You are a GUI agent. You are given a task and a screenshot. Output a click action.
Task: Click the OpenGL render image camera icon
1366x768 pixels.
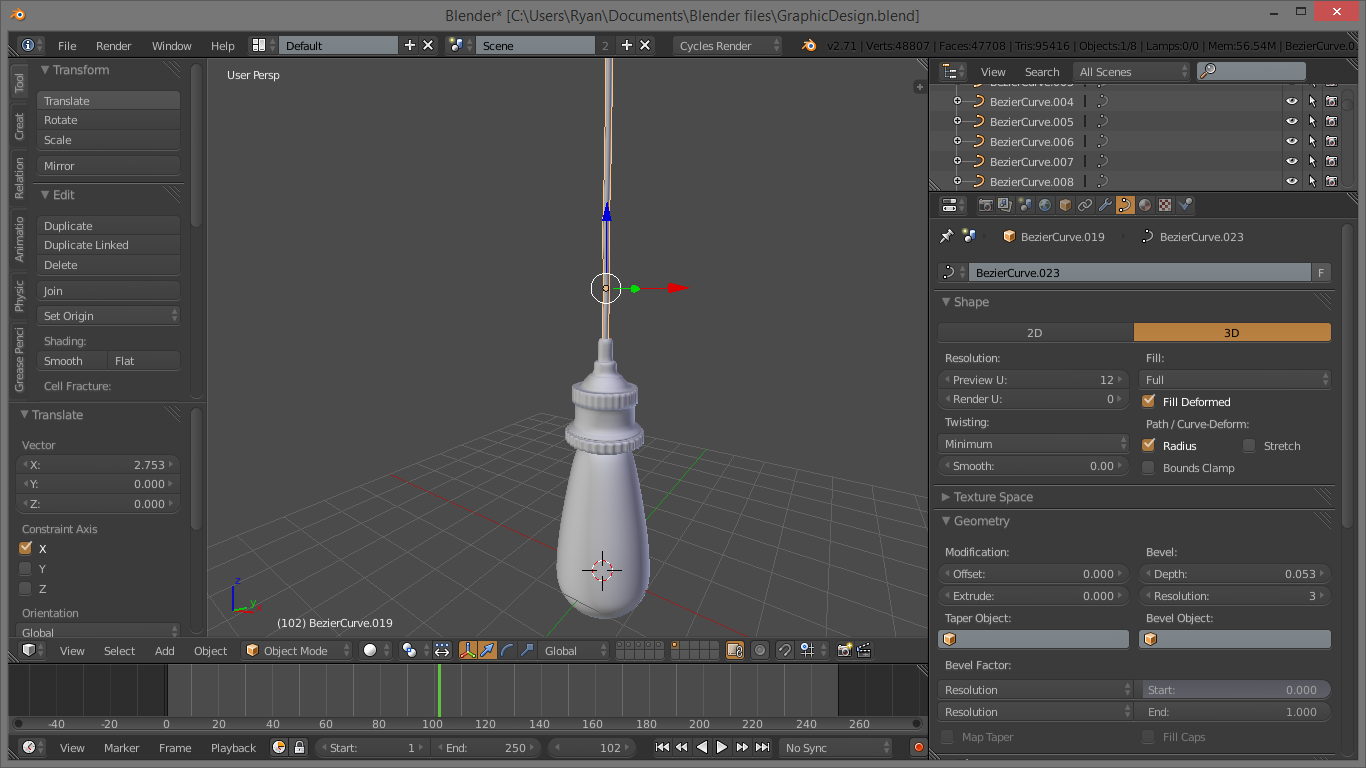pos(844,650)
